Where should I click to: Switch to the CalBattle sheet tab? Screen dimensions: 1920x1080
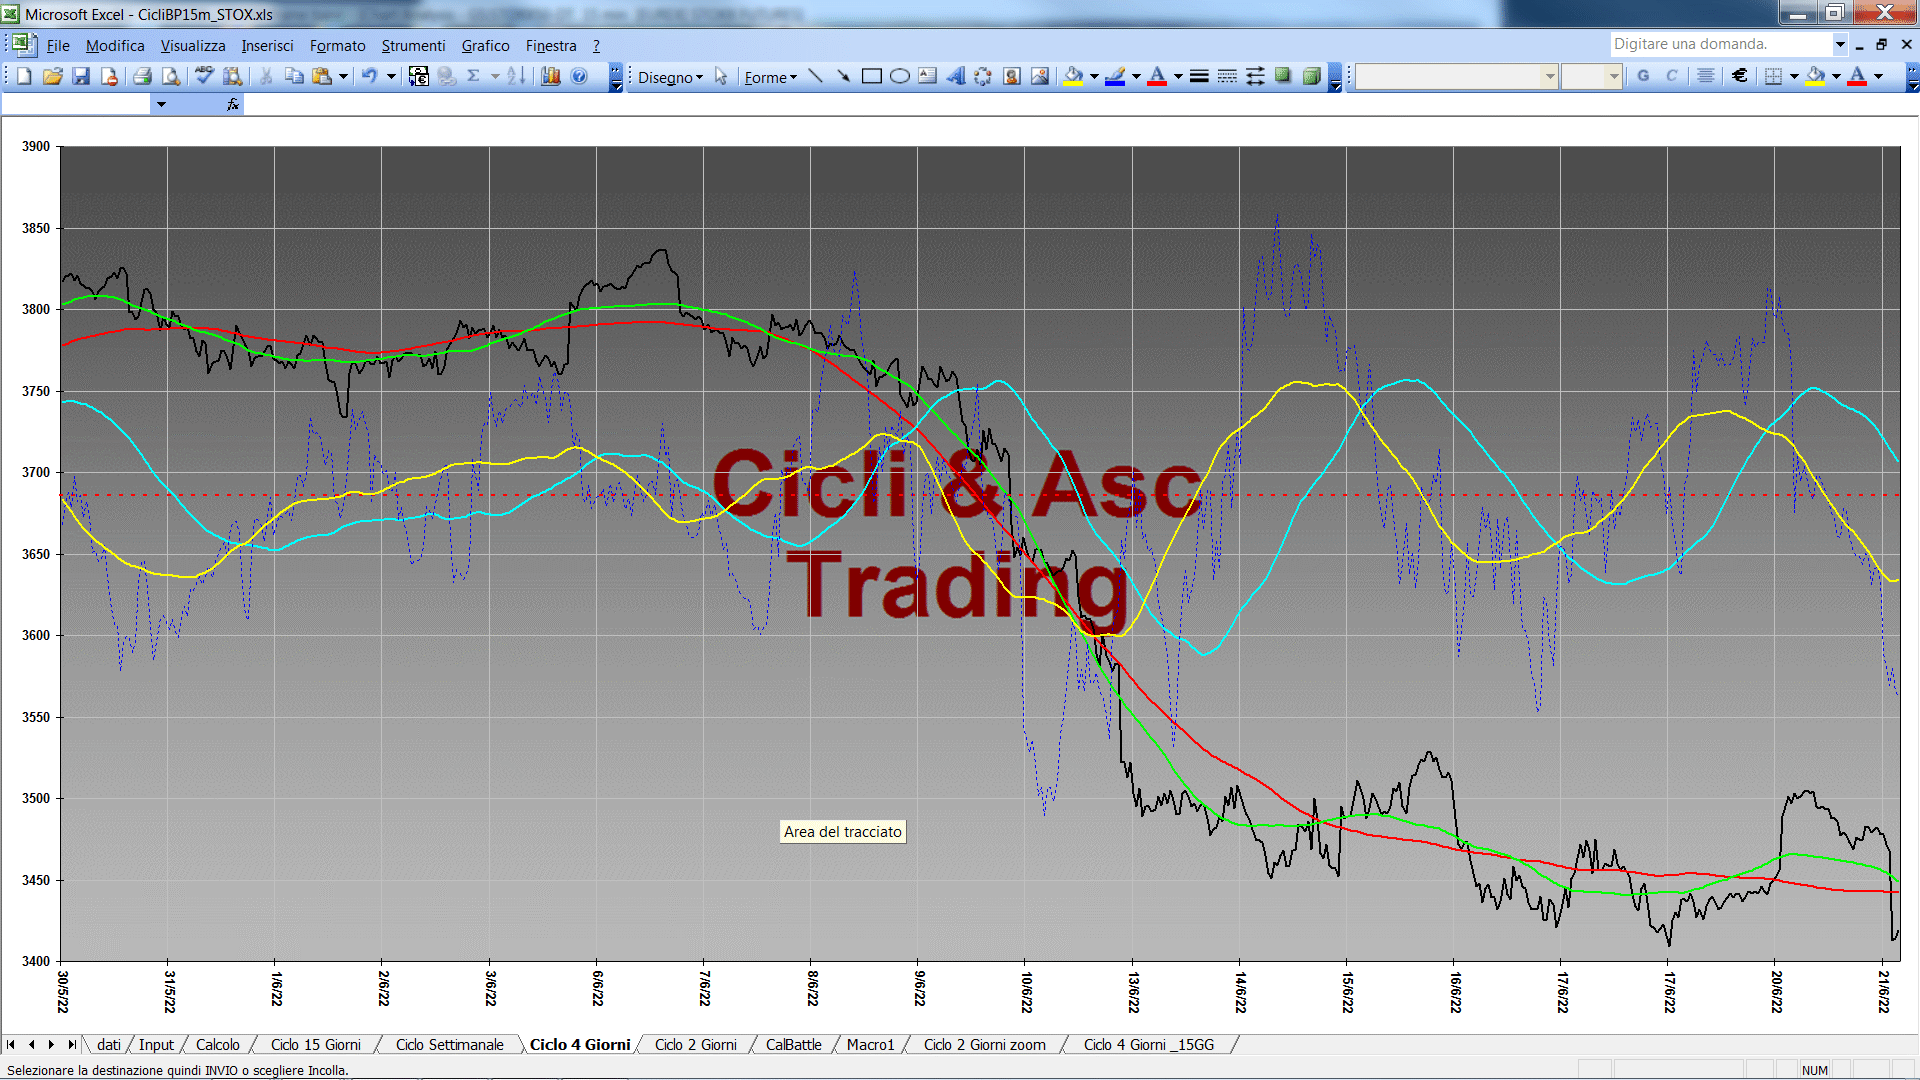(794, 1044)
